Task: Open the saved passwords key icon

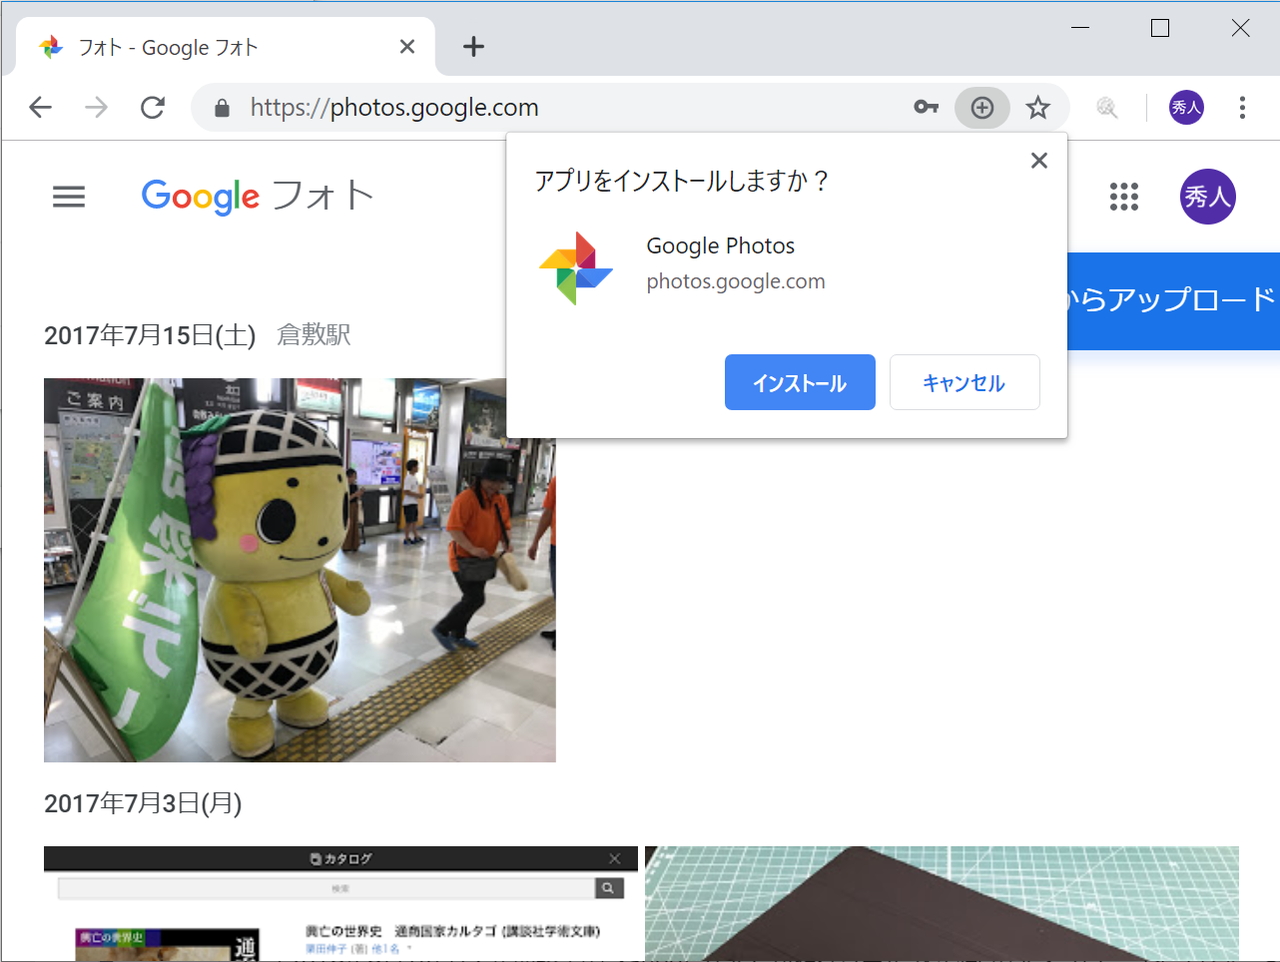Action: pyautogui.click(x=925, y=107)
